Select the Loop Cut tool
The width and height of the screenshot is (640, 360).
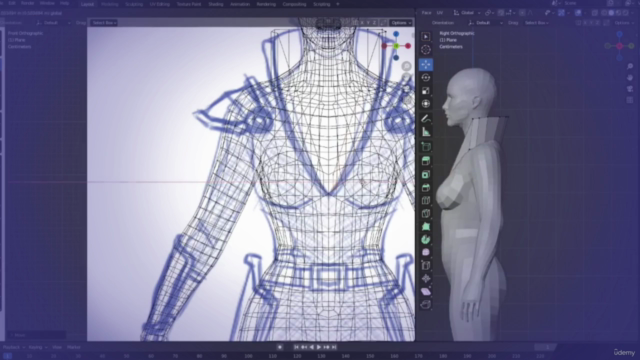point(426,200)
